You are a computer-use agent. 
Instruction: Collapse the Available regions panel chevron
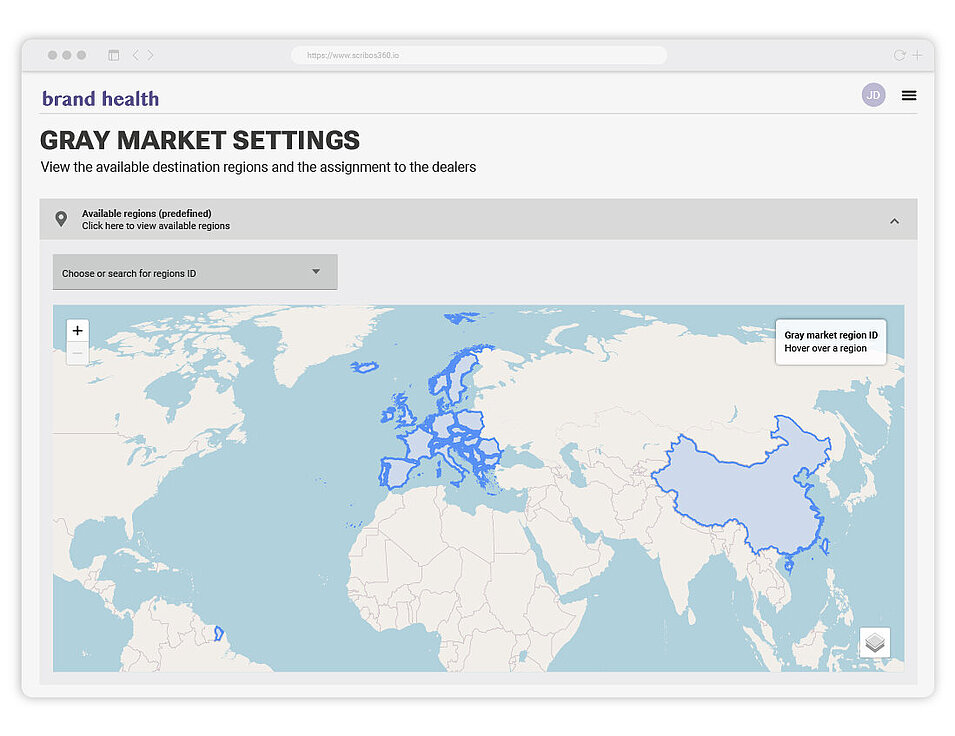pos(894,221)
